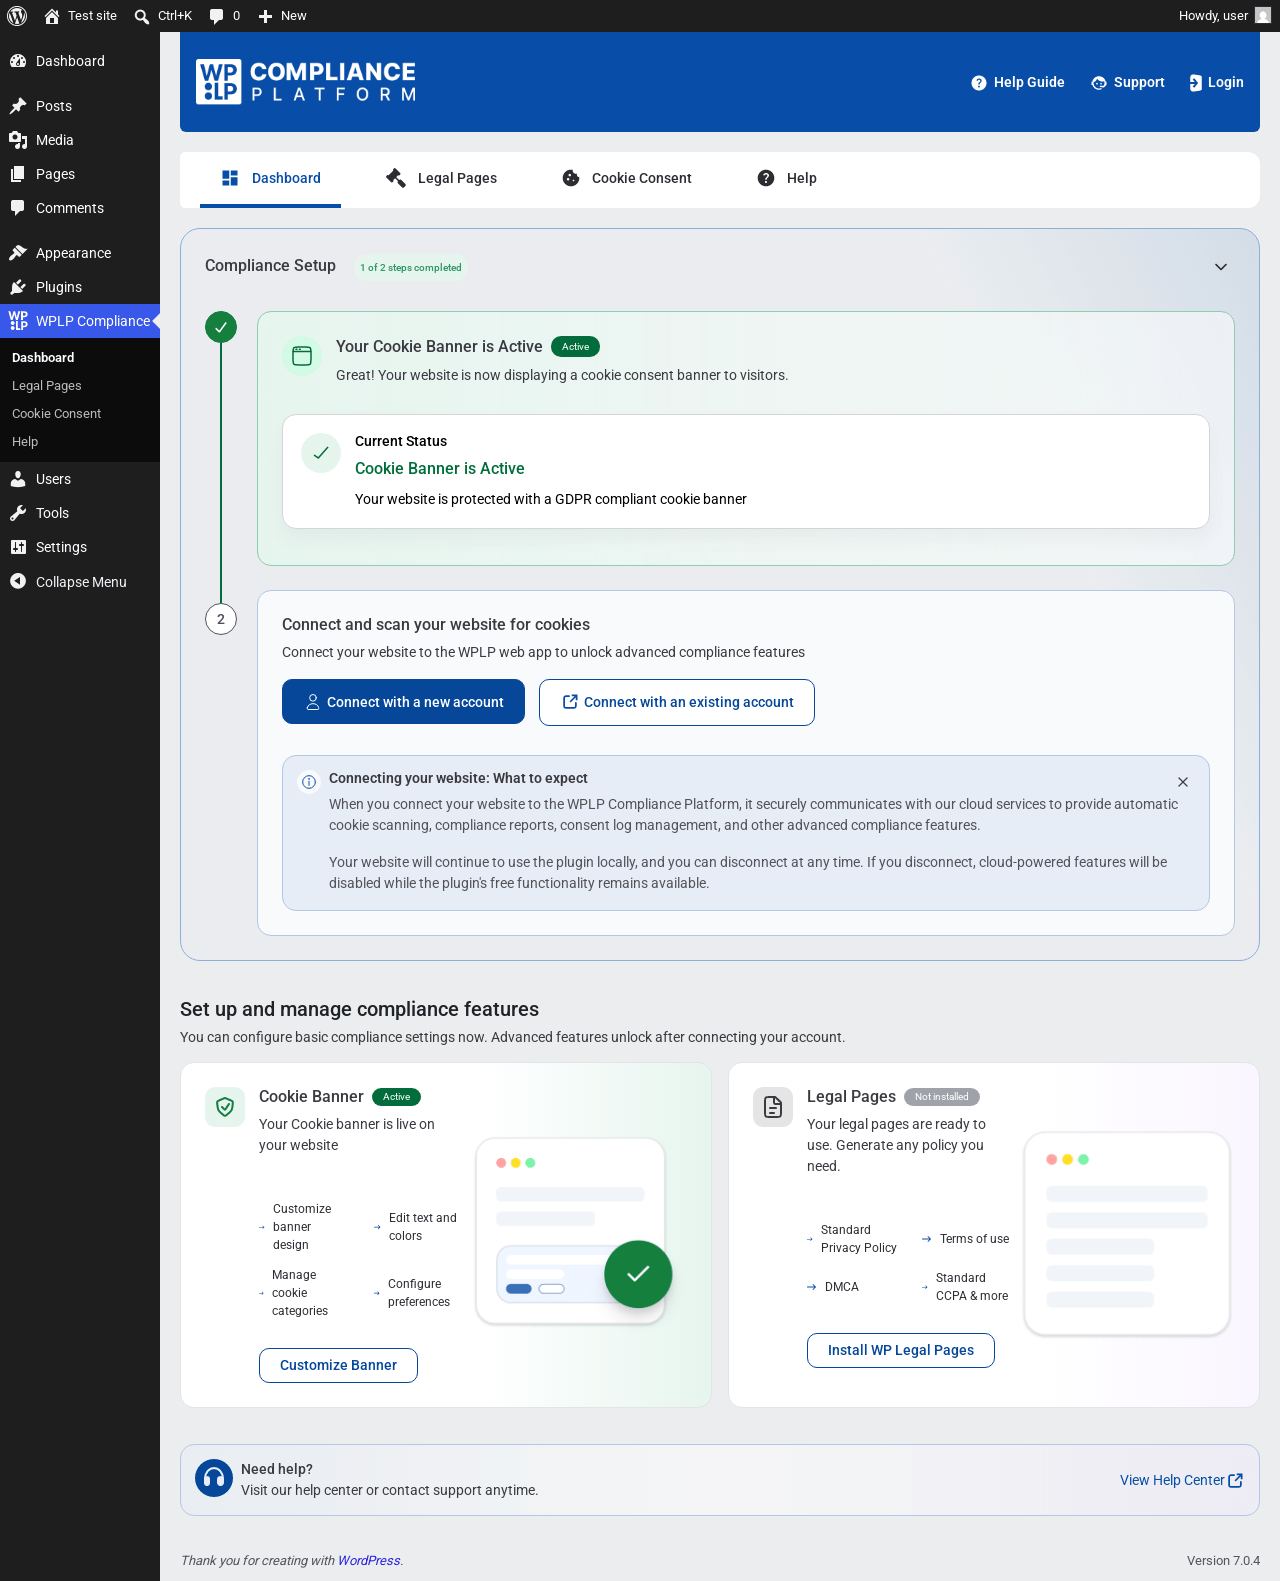This screenshot has width=1280, height=1581.
Task: Click the Not installed badge
Action: [x=942, y=1097]
